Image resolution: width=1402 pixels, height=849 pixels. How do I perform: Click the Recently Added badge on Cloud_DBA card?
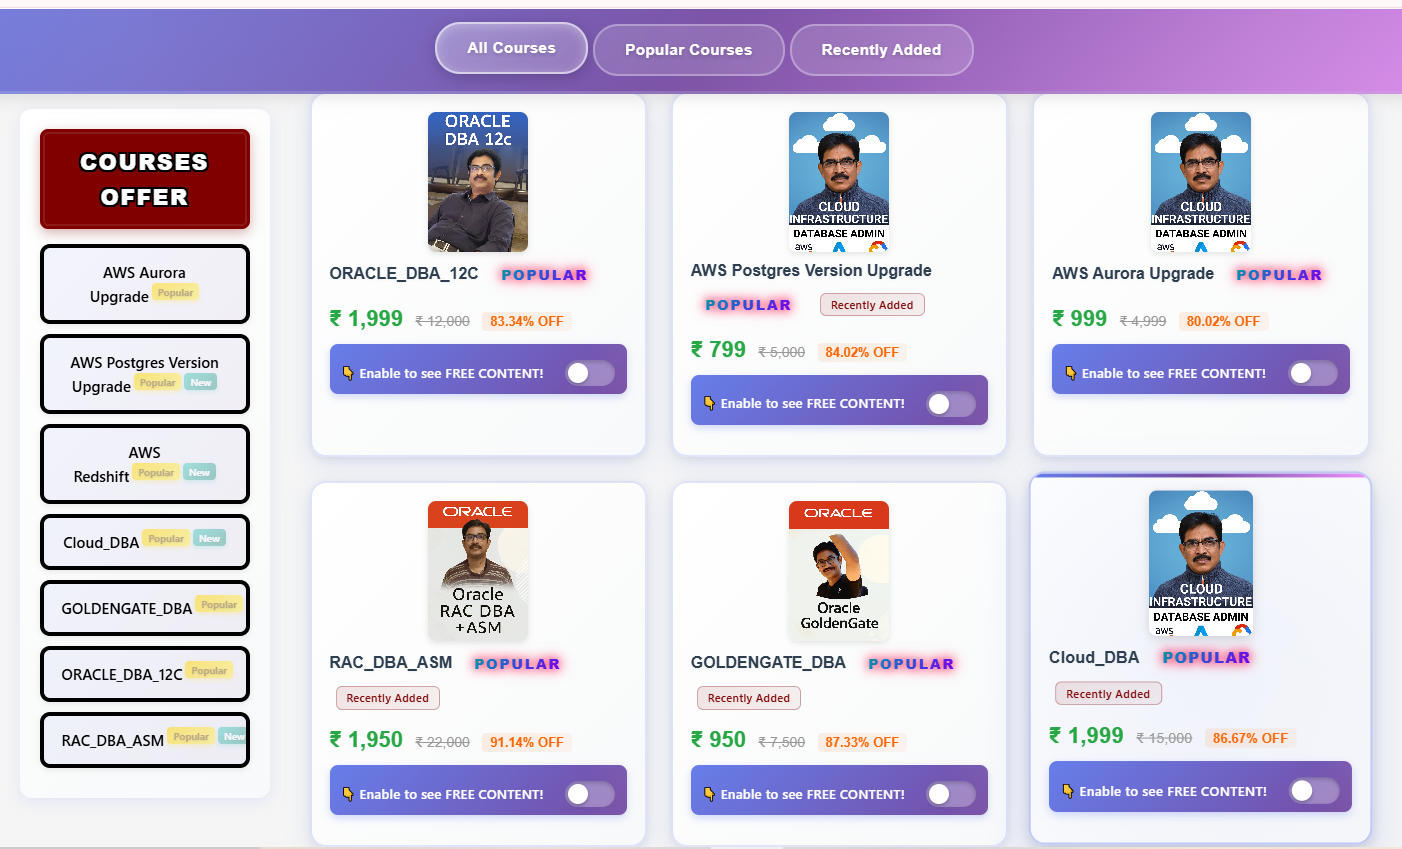coord(1108,694)
